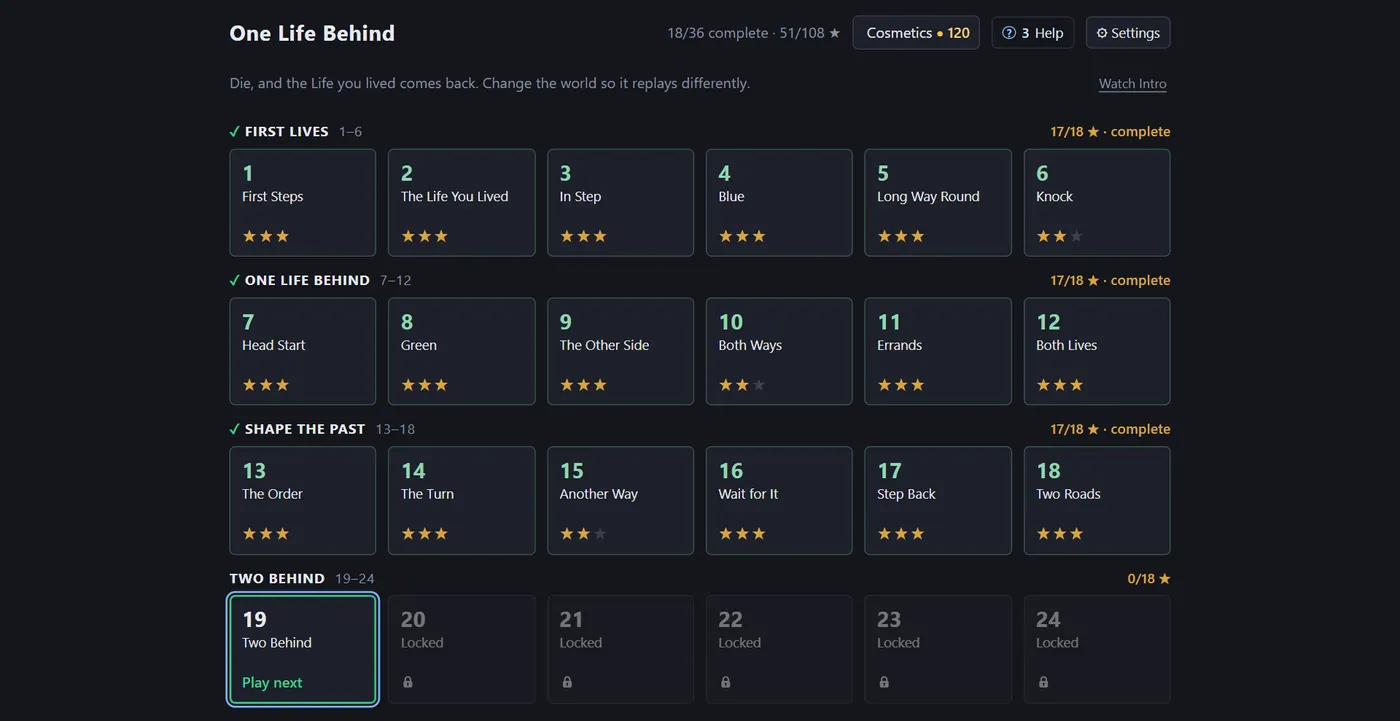Image resolution: width=1400 pixels, height=721 pixels.
Task: Select level 2 The Life You Lived
Action: coord(462,203)
